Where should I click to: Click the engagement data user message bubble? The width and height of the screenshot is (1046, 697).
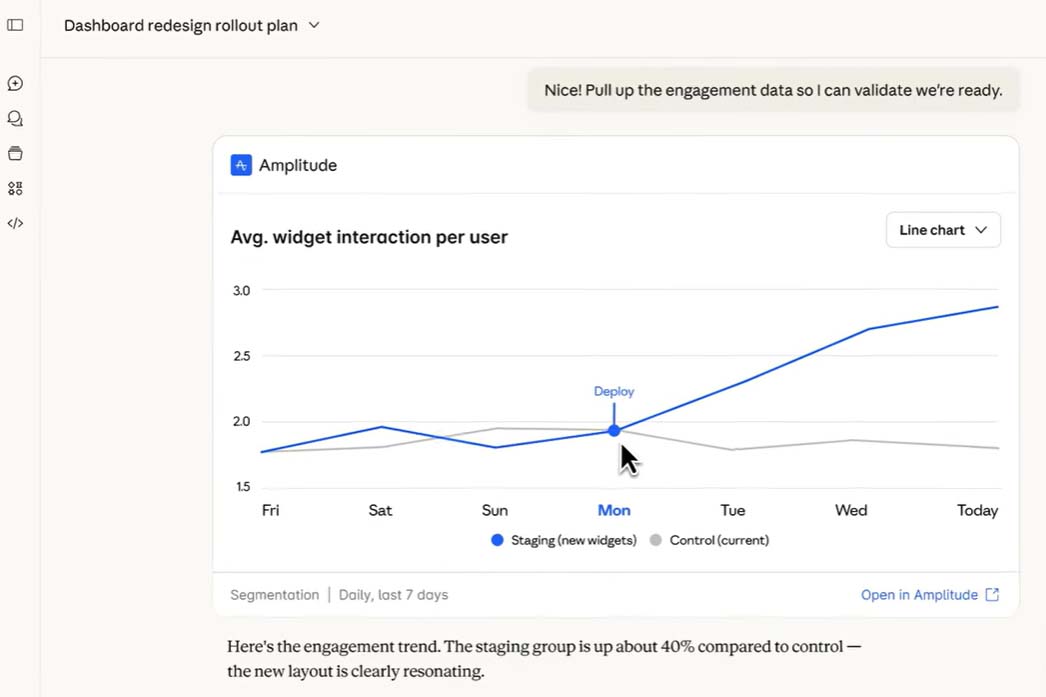(772, 90)
